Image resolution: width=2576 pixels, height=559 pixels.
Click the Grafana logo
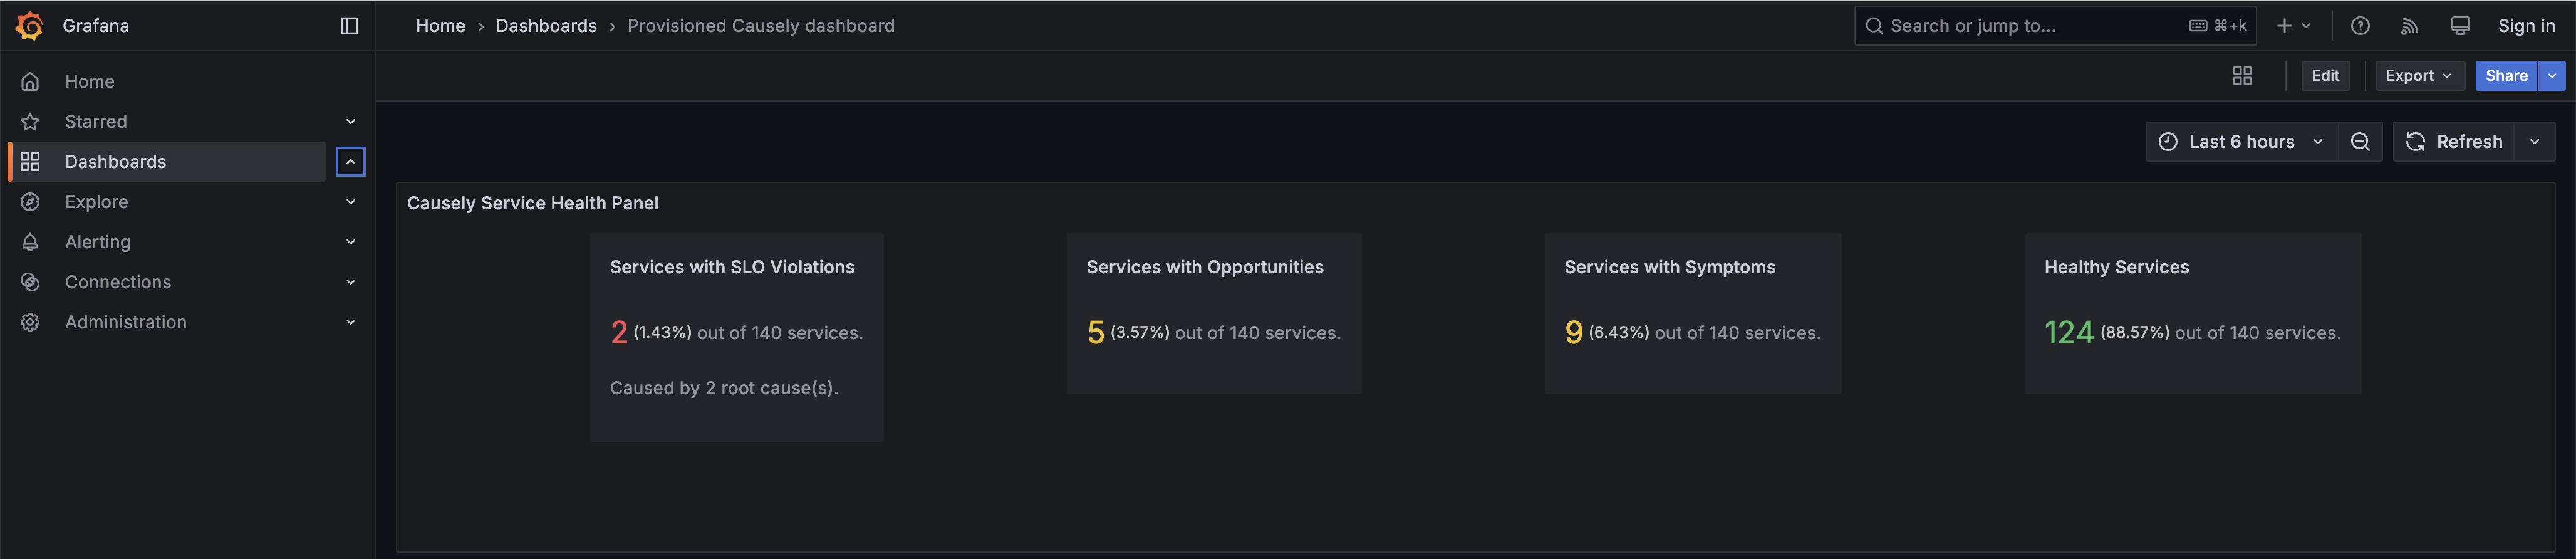(30, 25)
